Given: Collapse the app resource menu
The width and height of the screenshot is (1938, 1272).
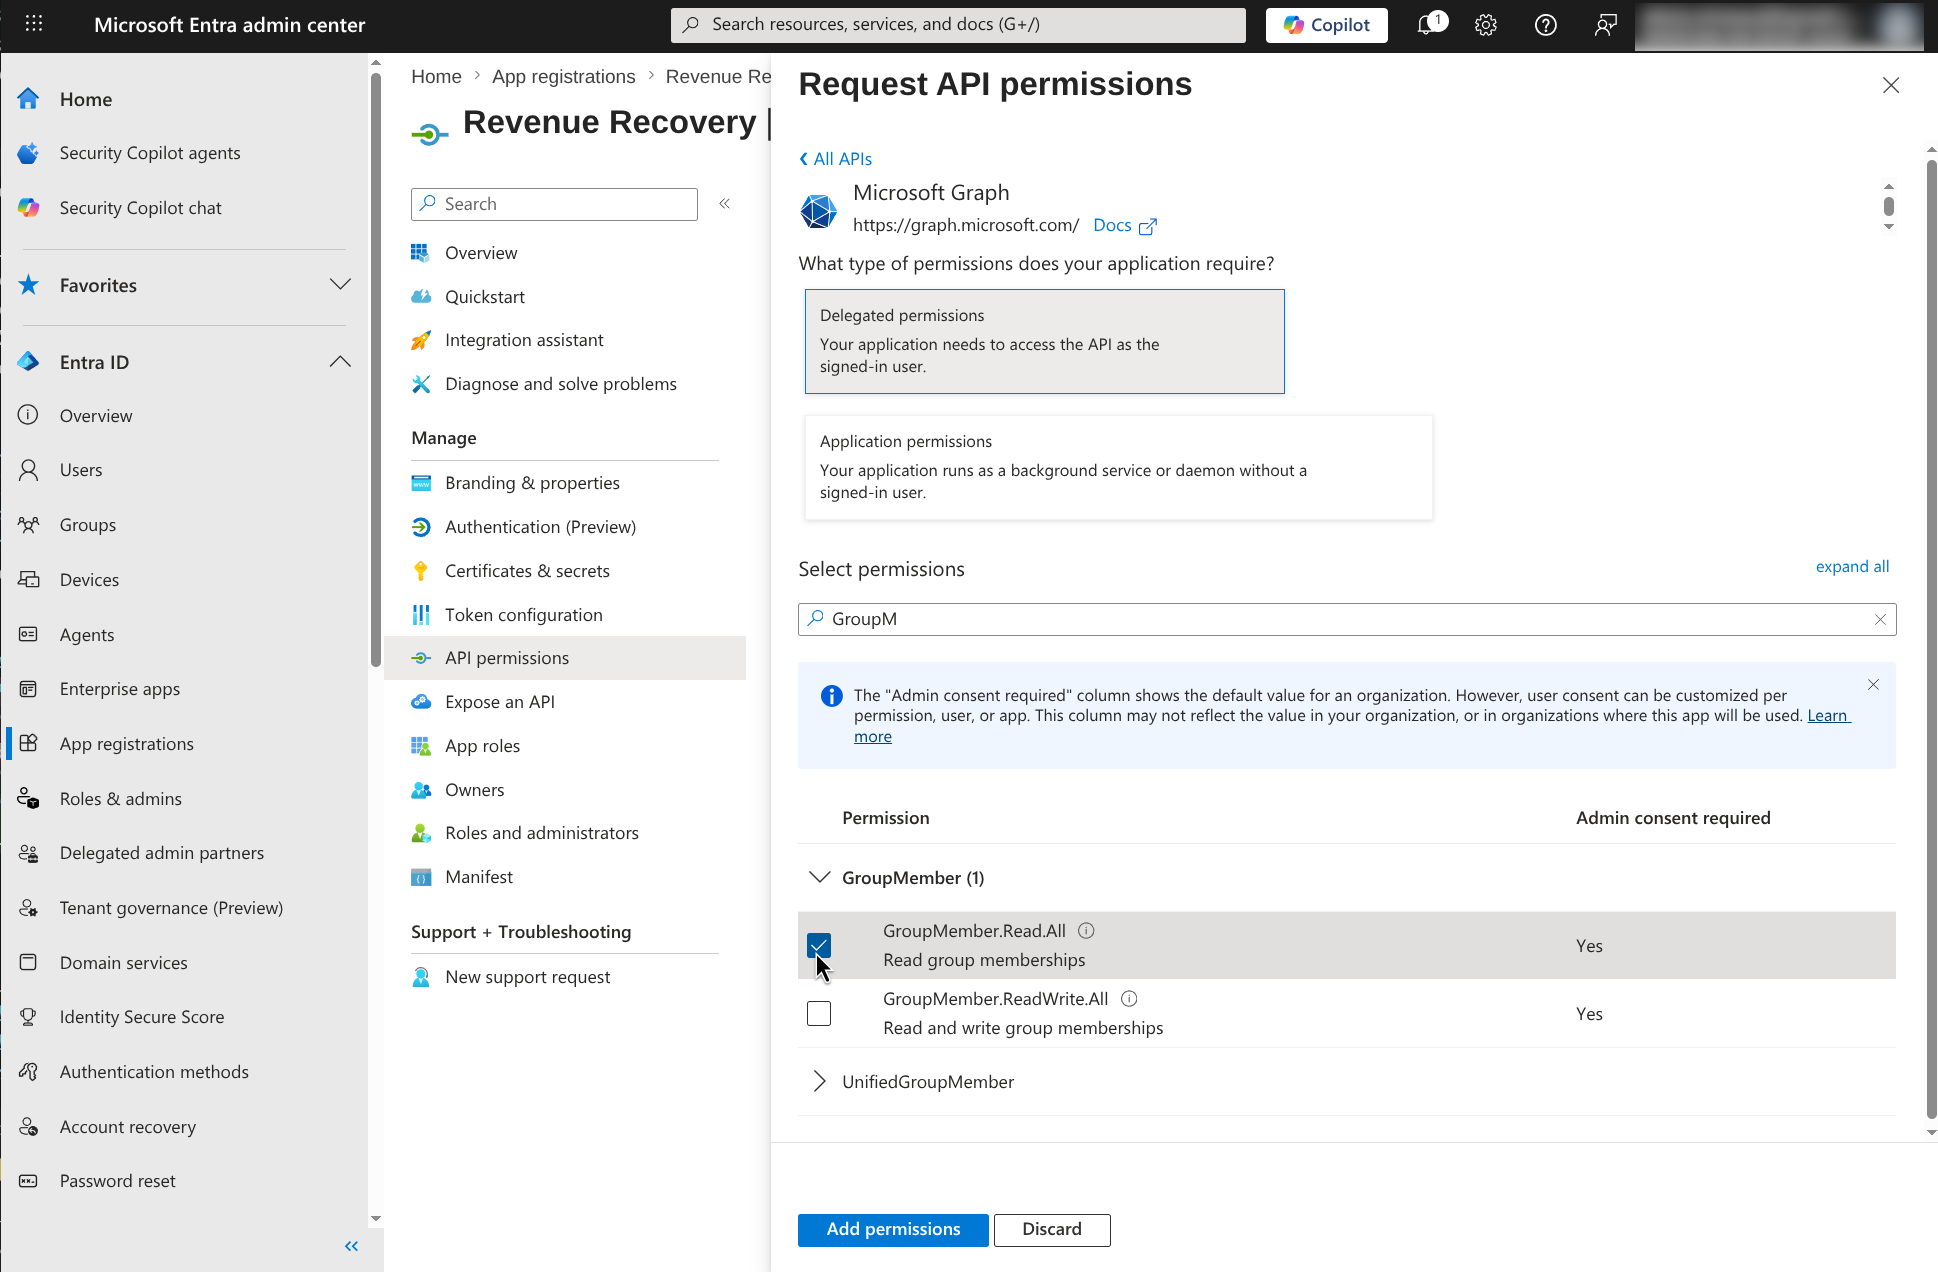Looking at the screenshot, I should [725, 204].
